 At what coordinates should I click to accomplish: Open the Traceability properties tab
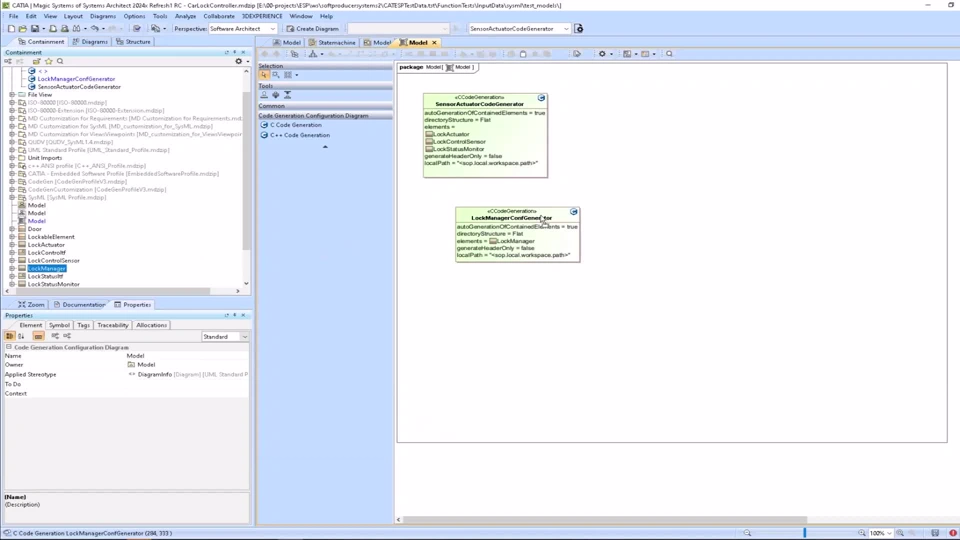pyautogui.click(x=113, y=325)
